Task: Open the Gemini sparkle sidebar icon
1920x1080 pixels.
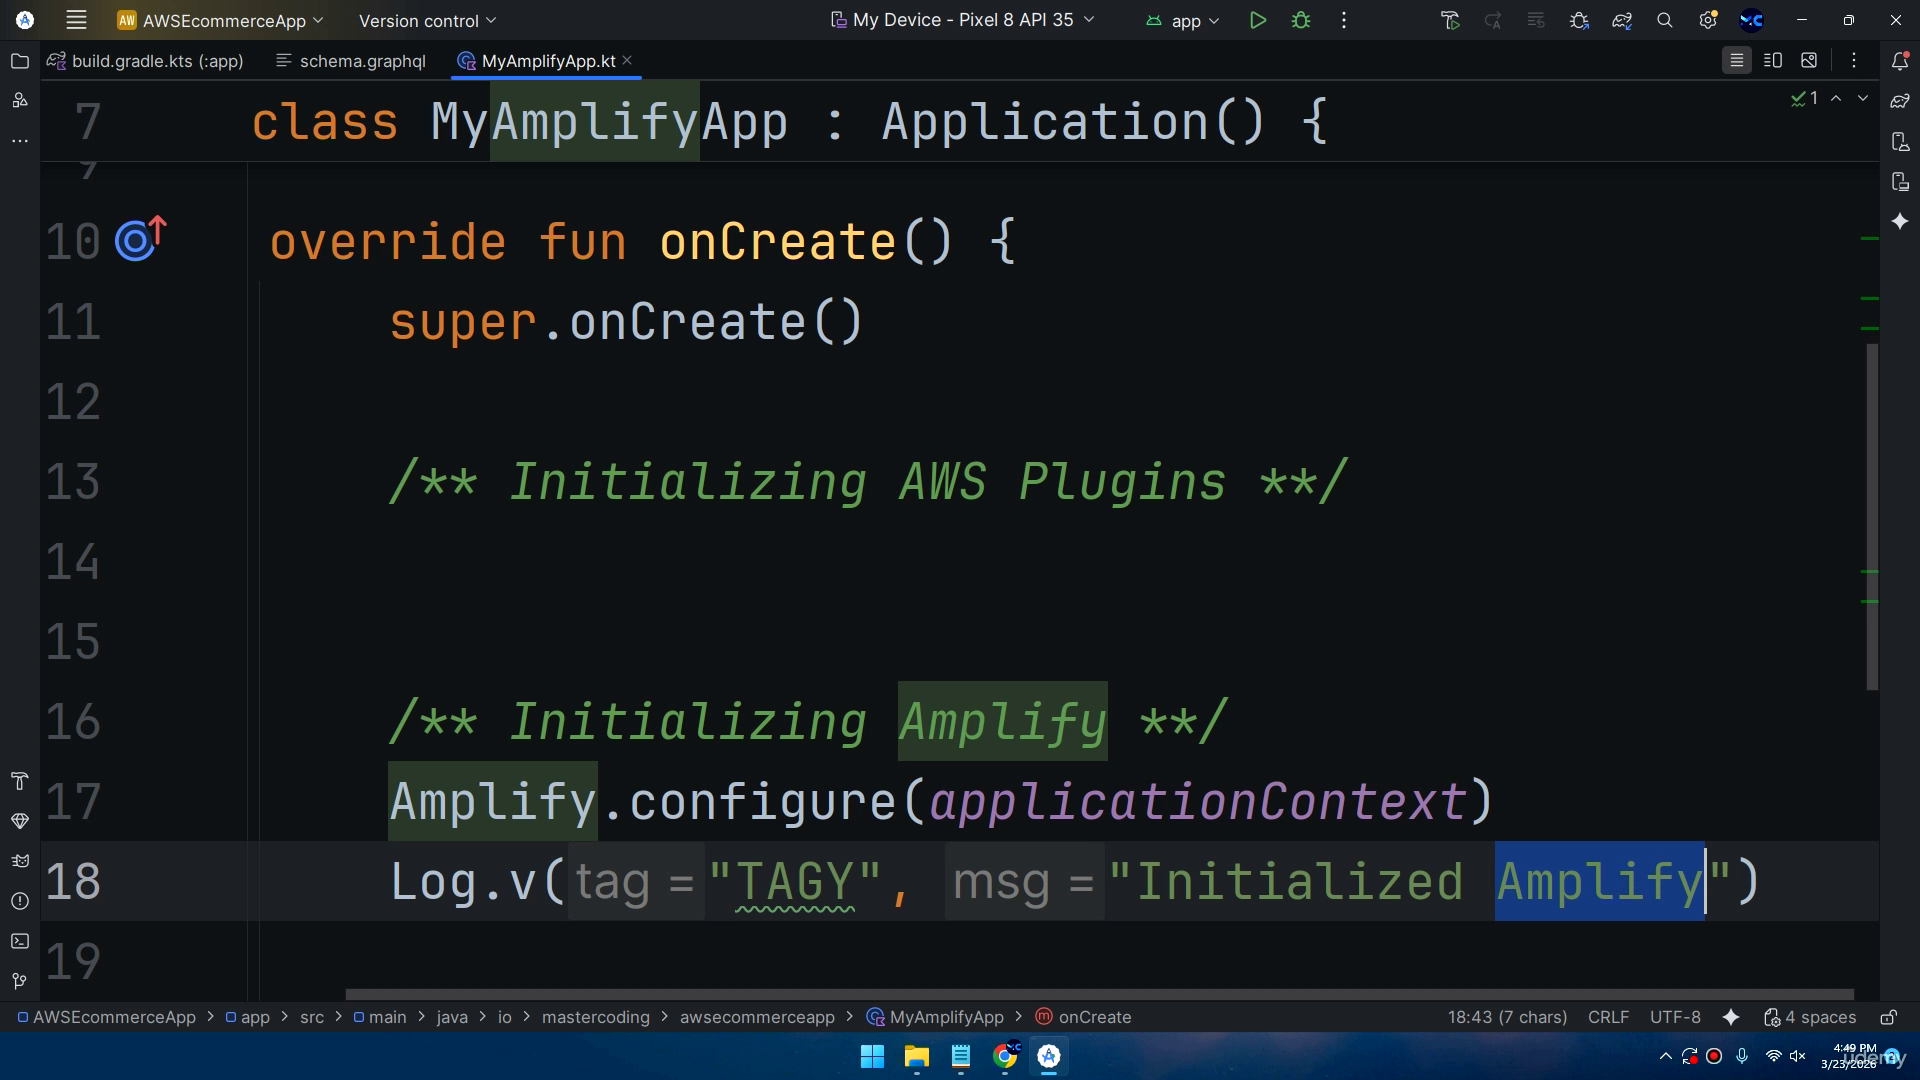Action: [x=1900, y=221]
